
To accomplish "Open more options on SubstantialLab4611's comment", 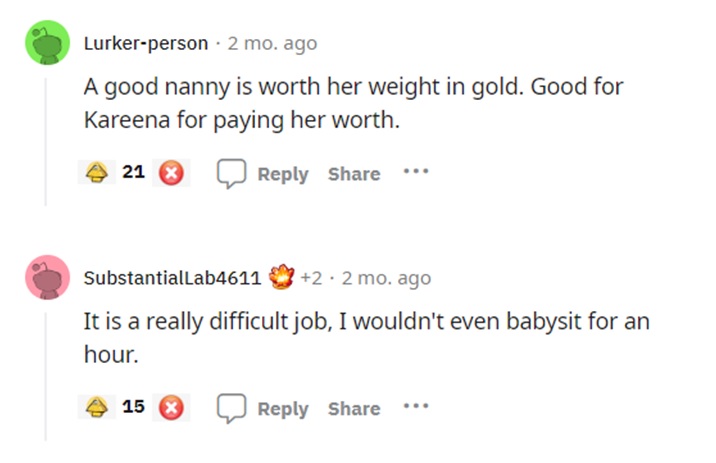I will [414, 407].
